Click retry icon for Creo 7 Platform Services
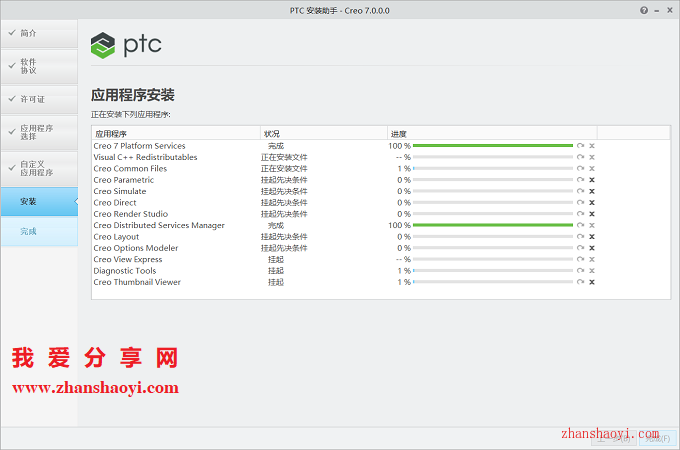This screenshot has height=450, width=680. pyautogui.click(x=580, y=146)
